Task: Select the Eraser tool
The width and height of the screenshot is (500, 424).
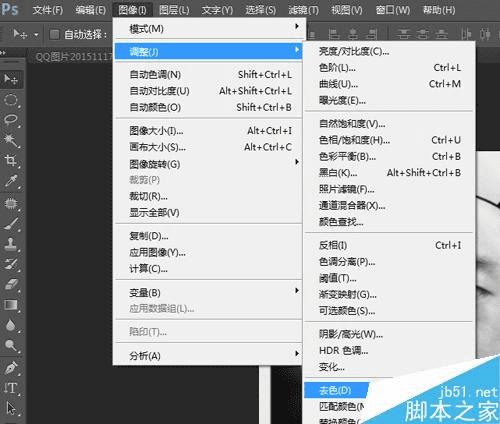Action: point(11,285)
